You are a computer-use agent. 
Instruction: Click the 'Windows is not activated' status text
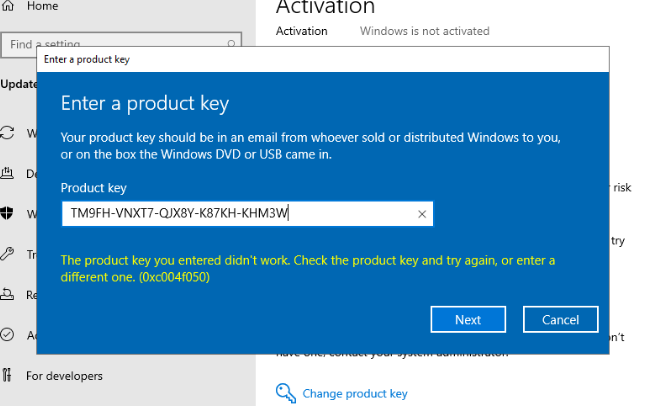tap(424, 31)
